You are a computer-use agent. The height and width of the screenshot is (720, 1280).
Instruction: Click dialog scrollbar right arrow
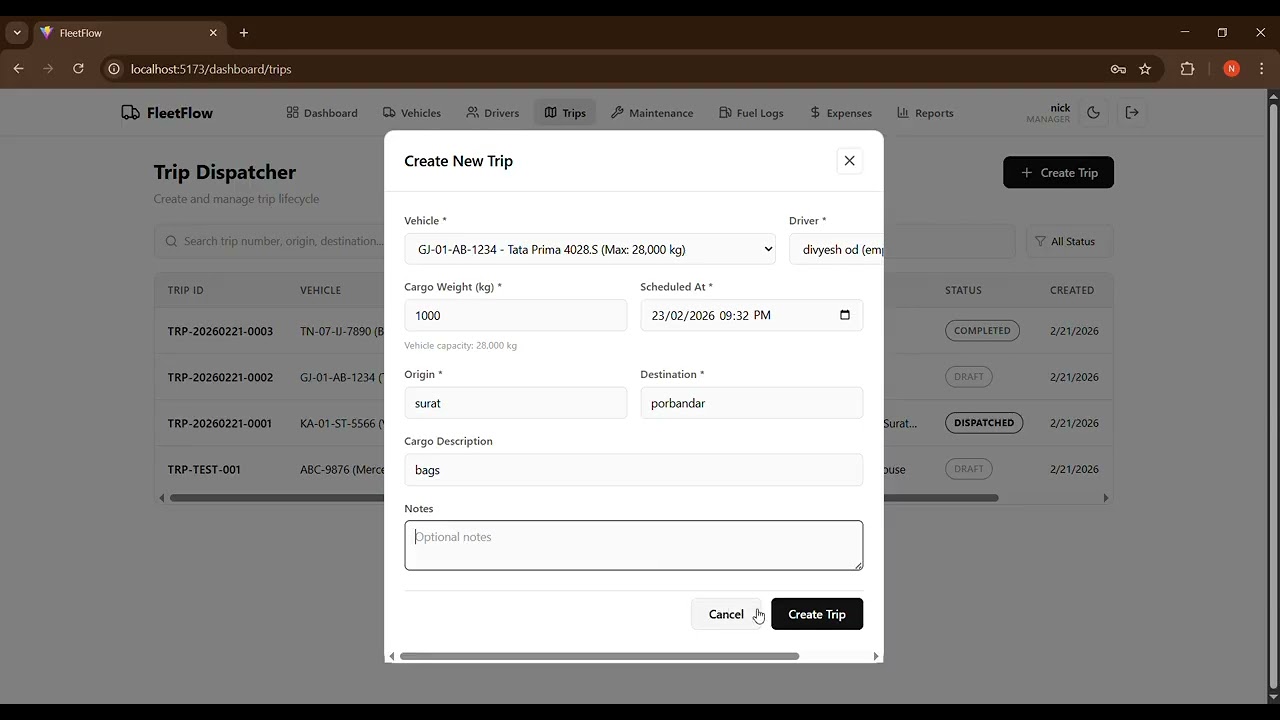point(876,656)
